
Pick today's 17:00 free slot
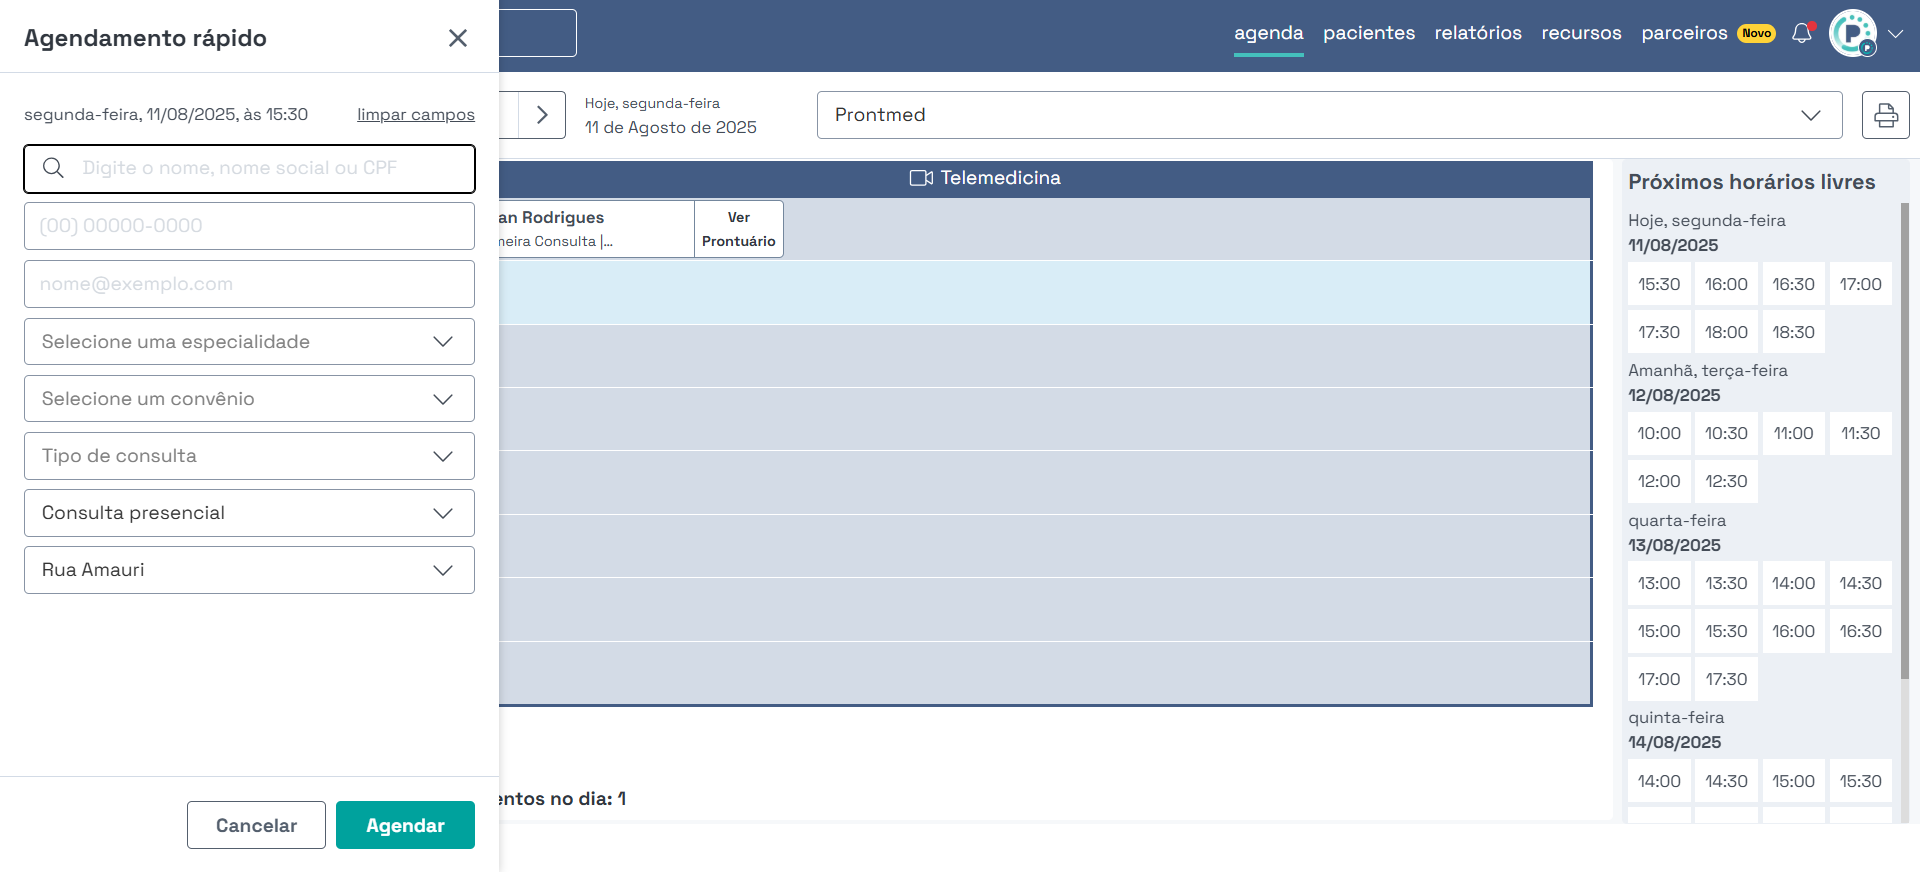coord(1860,284)
